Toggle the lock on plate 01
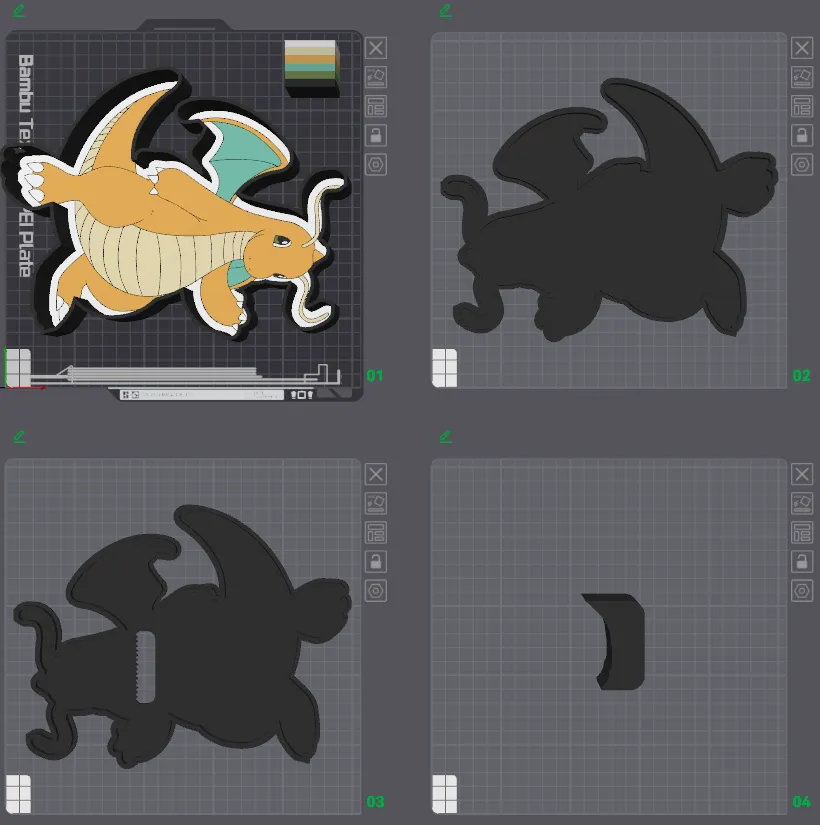The width and height of the screenshot is (820, 825). (x=376, y=135)
